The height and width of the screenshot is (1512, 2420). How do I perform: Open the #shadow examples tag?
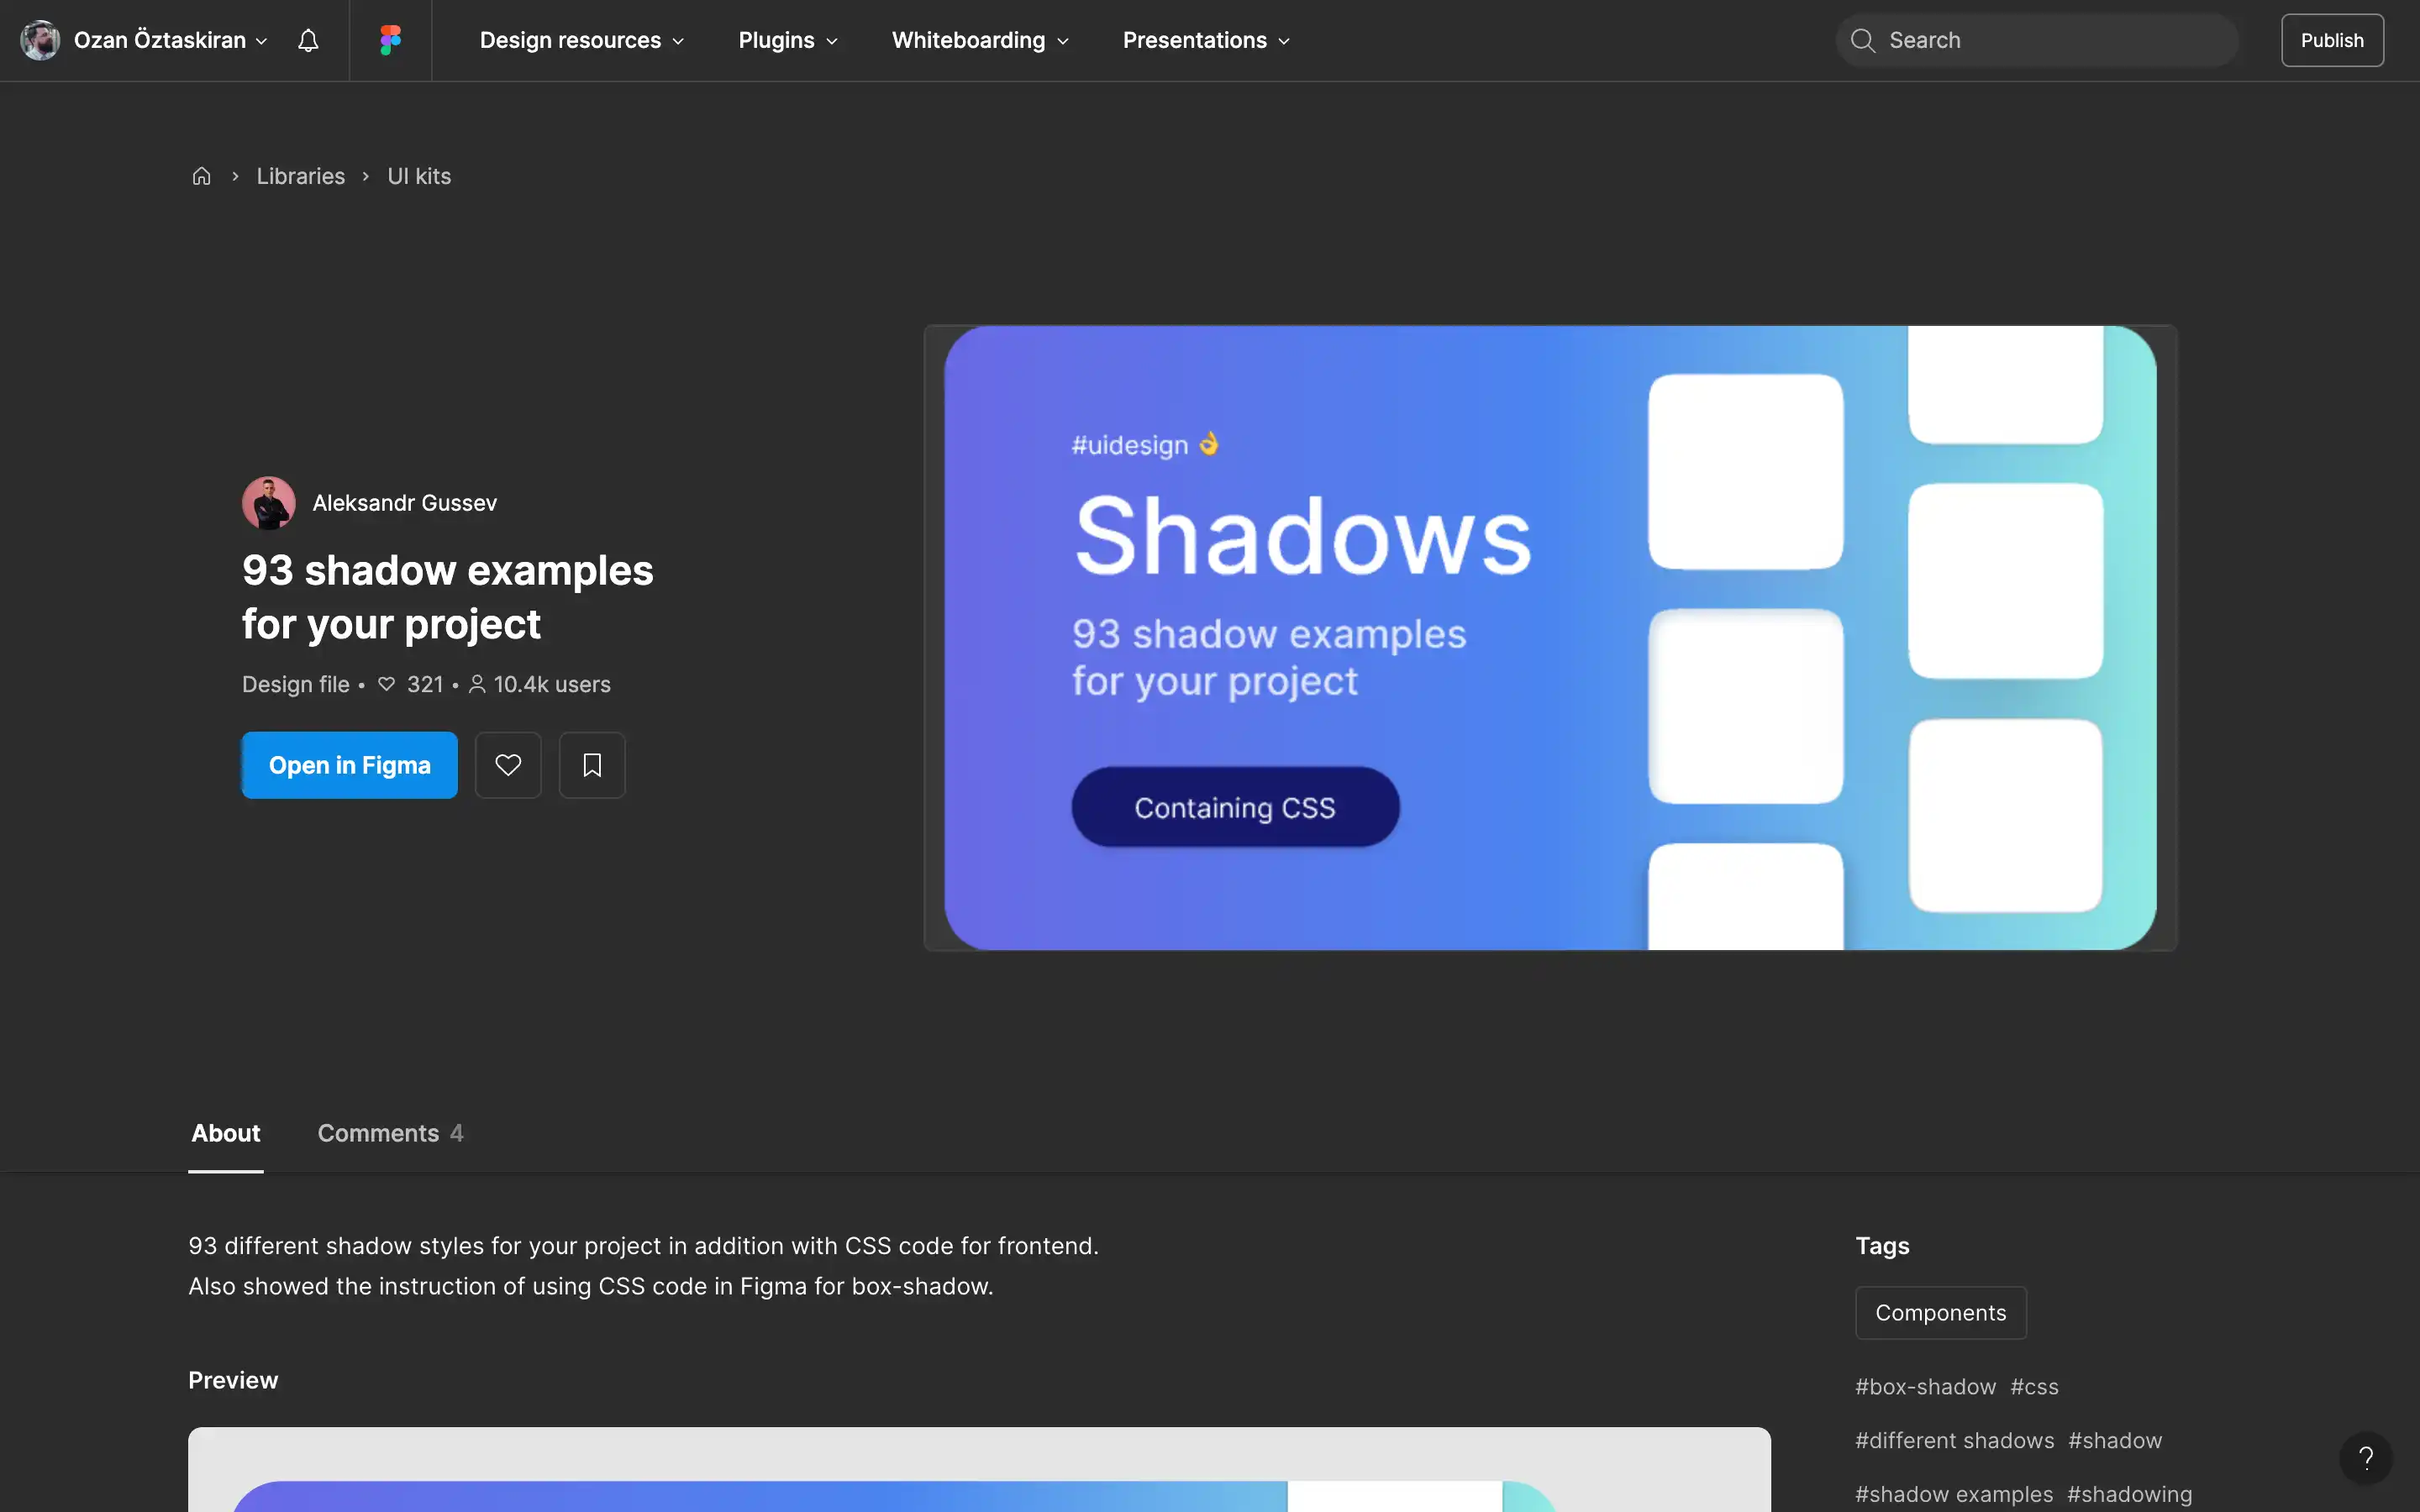(1954, 1494)
